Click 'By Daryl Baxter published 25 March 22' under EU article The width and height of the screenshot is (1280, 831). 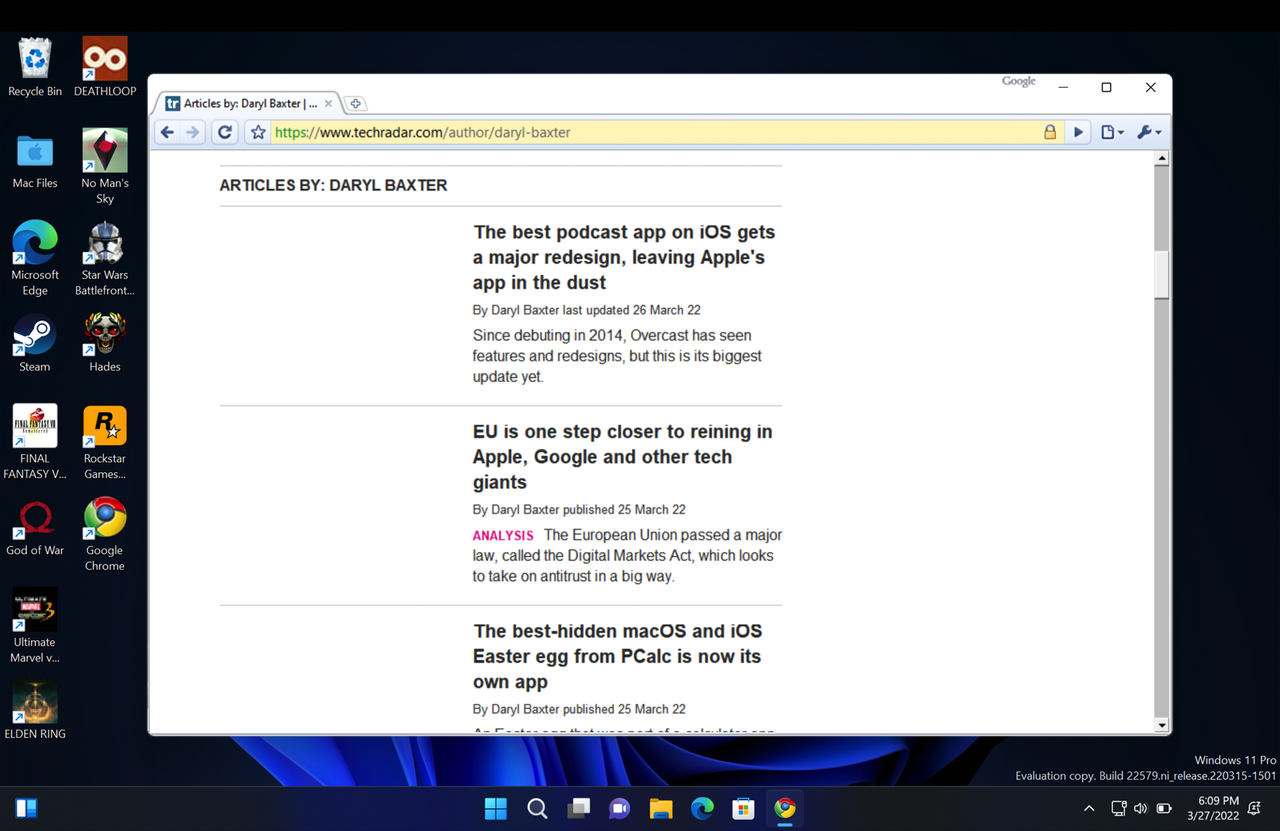tap(579, 510)
